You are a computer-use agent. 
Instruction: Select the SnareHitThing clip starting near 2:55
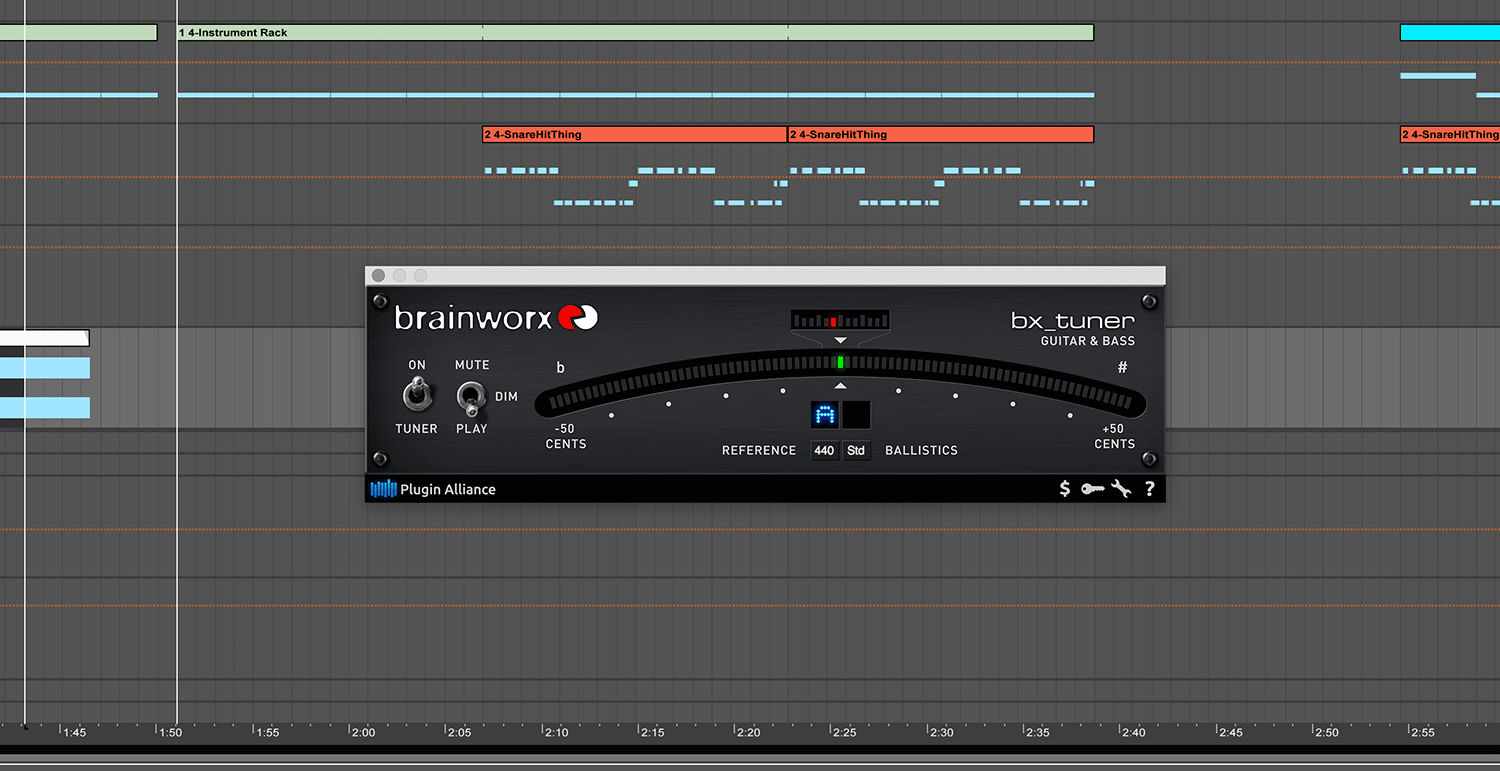click(x=1450, y=134)
